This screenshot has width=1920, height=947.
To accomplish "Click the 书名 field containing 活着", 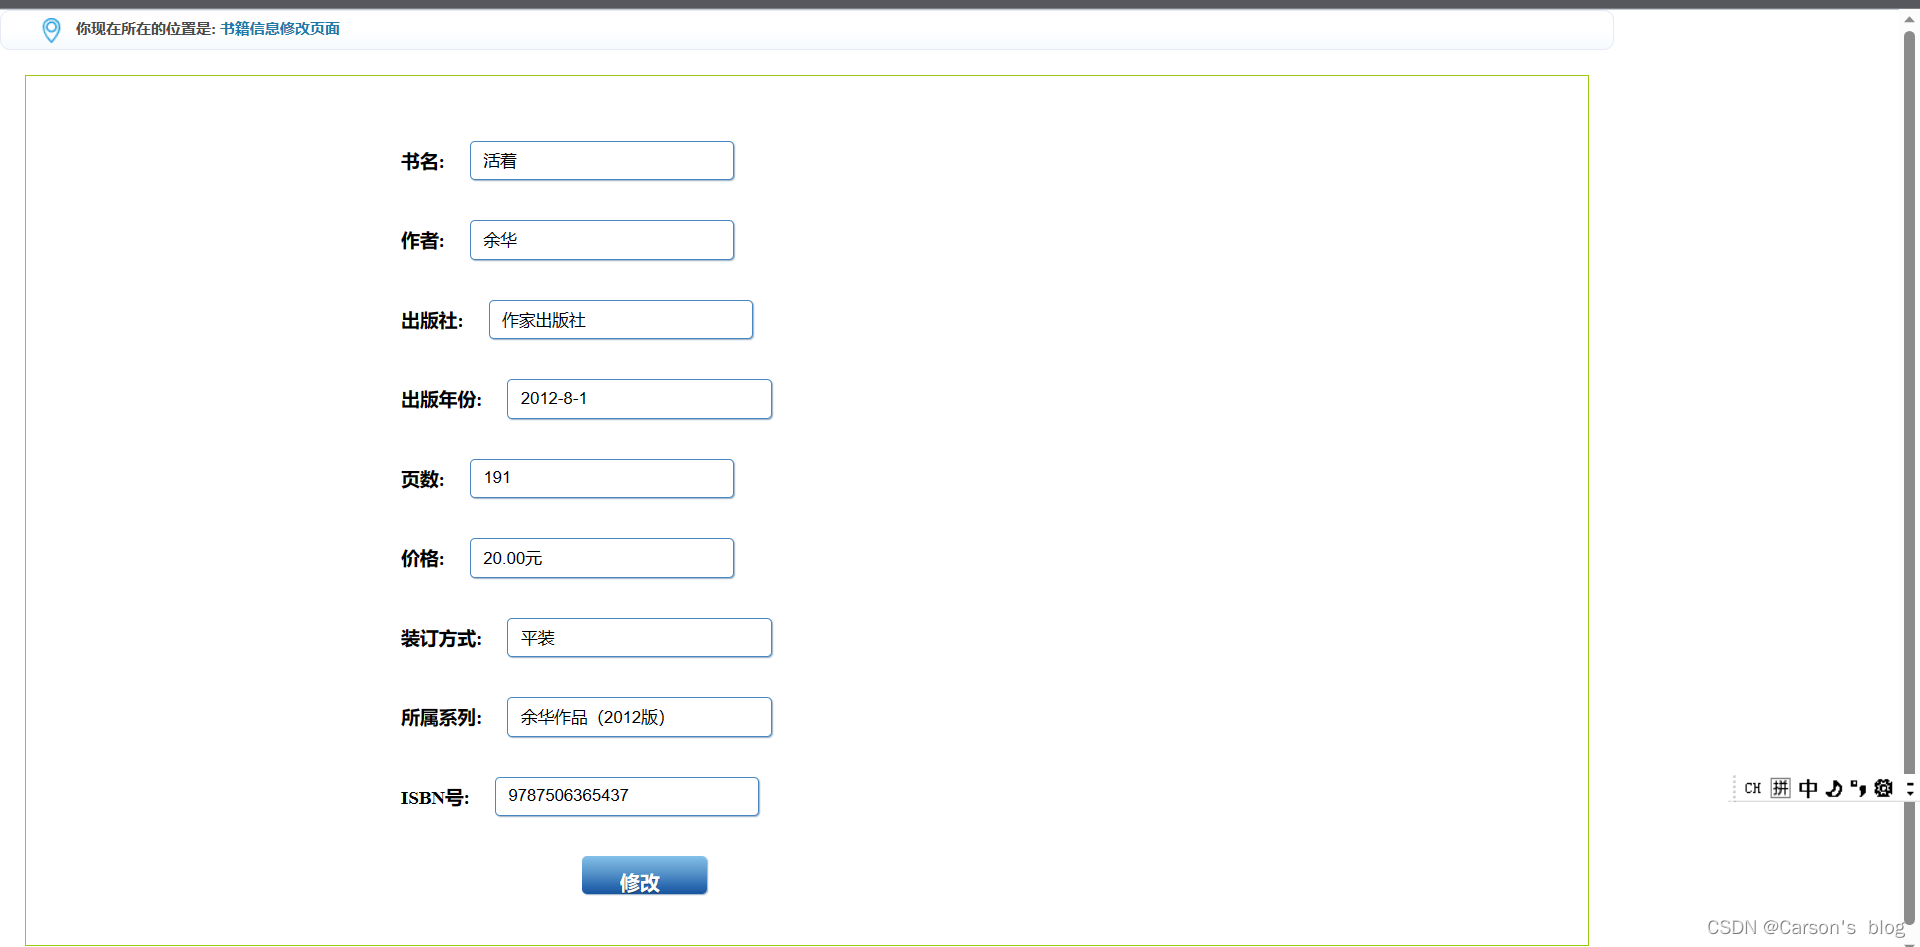I will coord(602,161).
